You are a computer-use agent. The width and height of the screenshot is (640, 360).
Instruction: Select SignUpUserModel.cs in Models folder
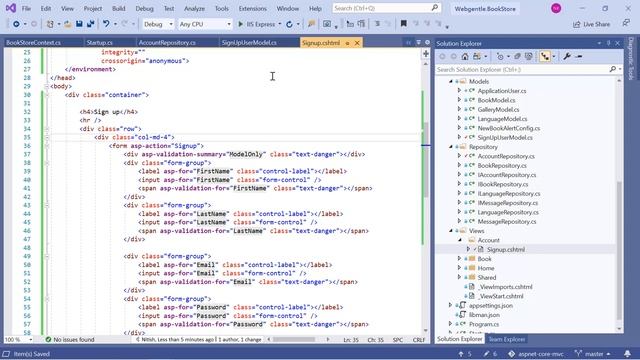pyautogui.click(x=505, y=138)
